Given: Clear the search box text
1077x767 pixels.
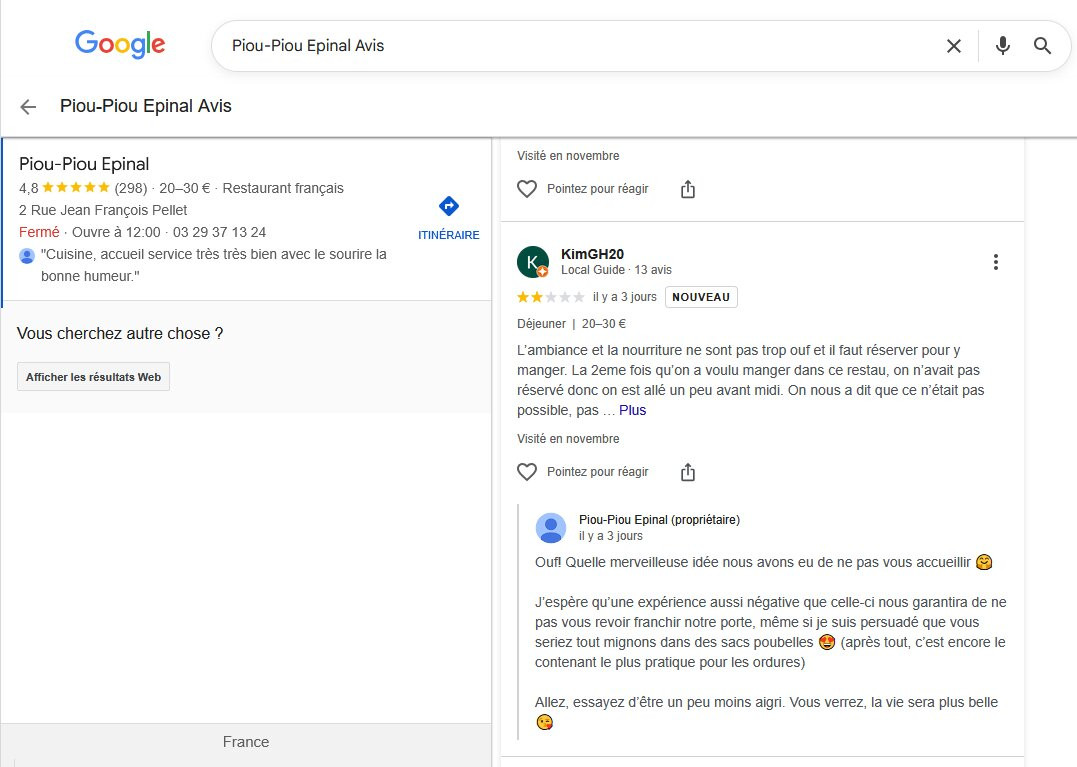Looking at the screenshot, I should coord(953,46).
